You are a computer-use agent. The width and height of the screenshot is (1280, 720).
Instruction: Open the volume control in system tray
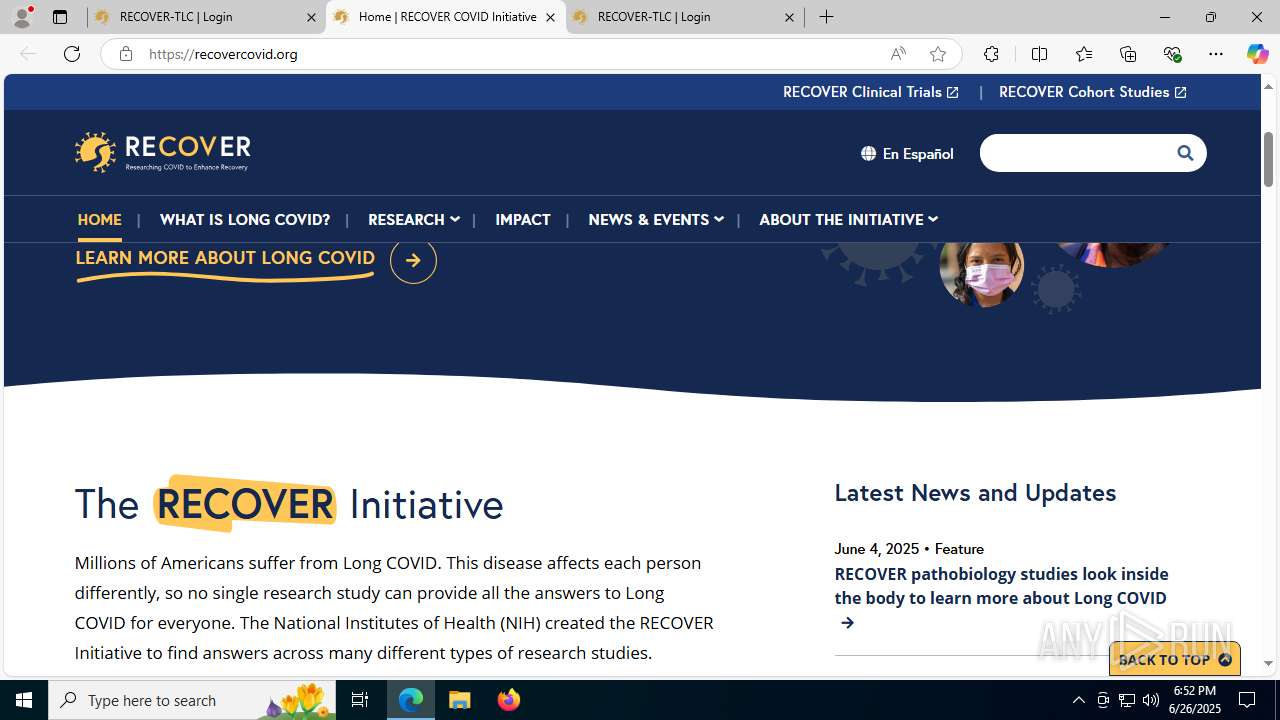[x=1151, y=700]
